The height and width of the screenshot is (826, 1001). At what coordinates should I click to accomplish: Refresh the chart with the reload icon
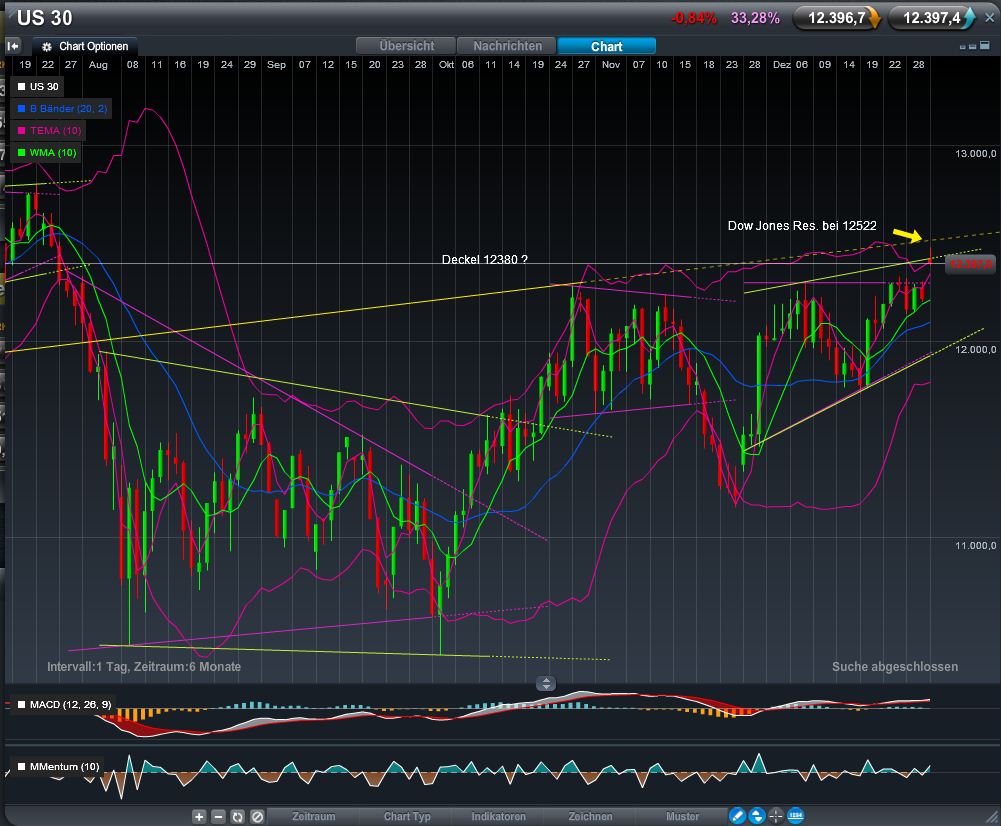pyautogui.click(x=235, y=816)
